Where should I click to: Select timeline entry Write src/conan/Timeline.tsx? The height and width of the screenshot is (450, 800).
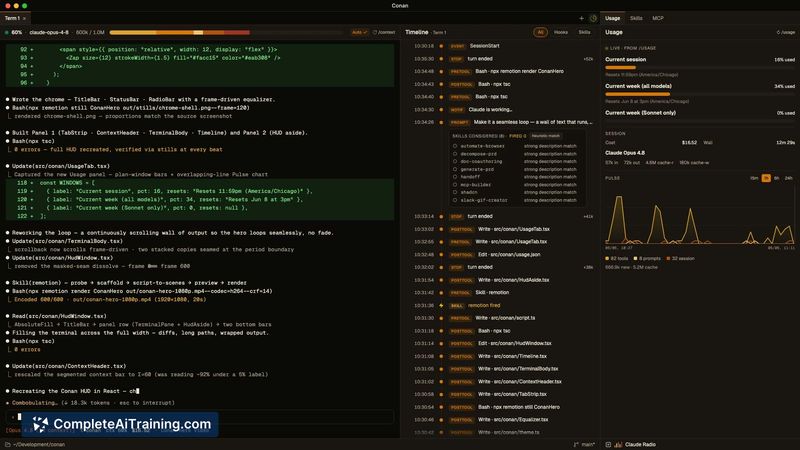tap(504, 356)
